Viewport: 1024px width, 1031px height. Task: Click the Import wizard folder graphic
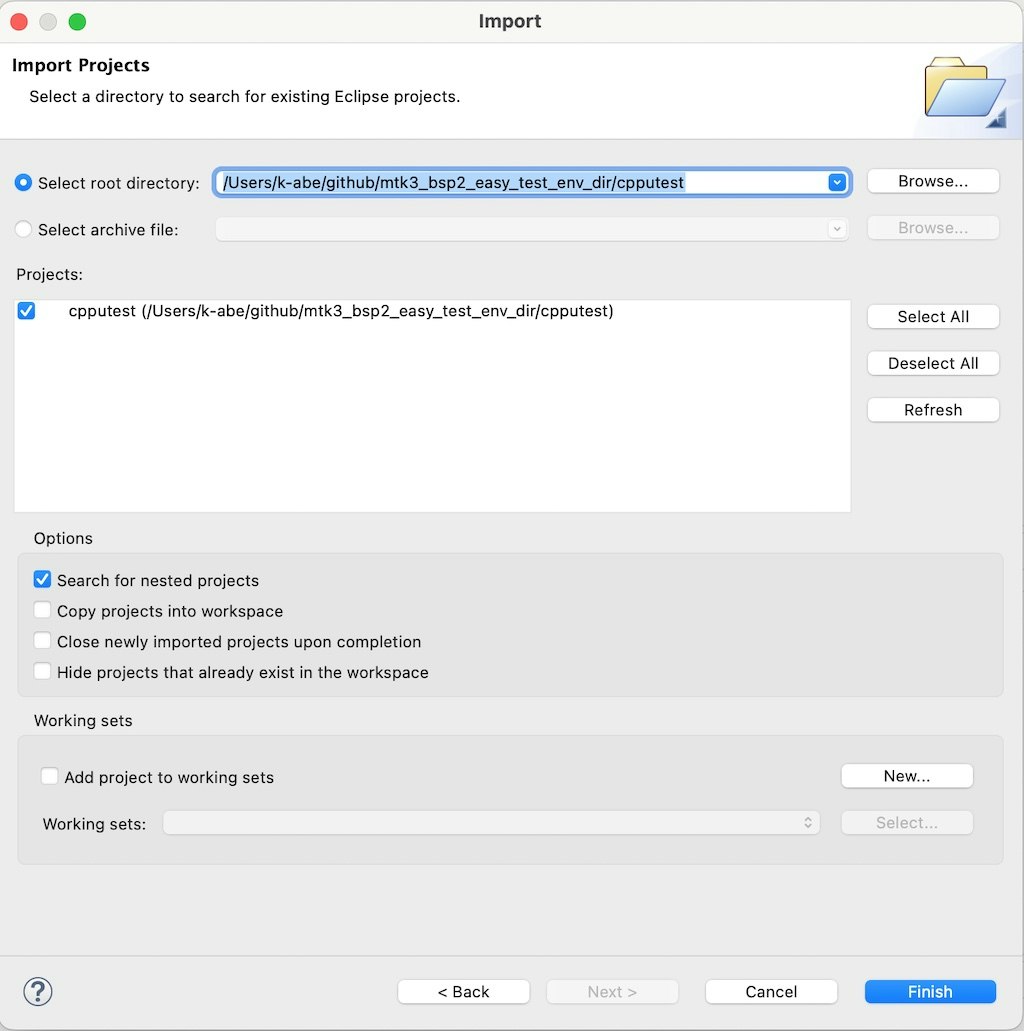tap(963, 89)
